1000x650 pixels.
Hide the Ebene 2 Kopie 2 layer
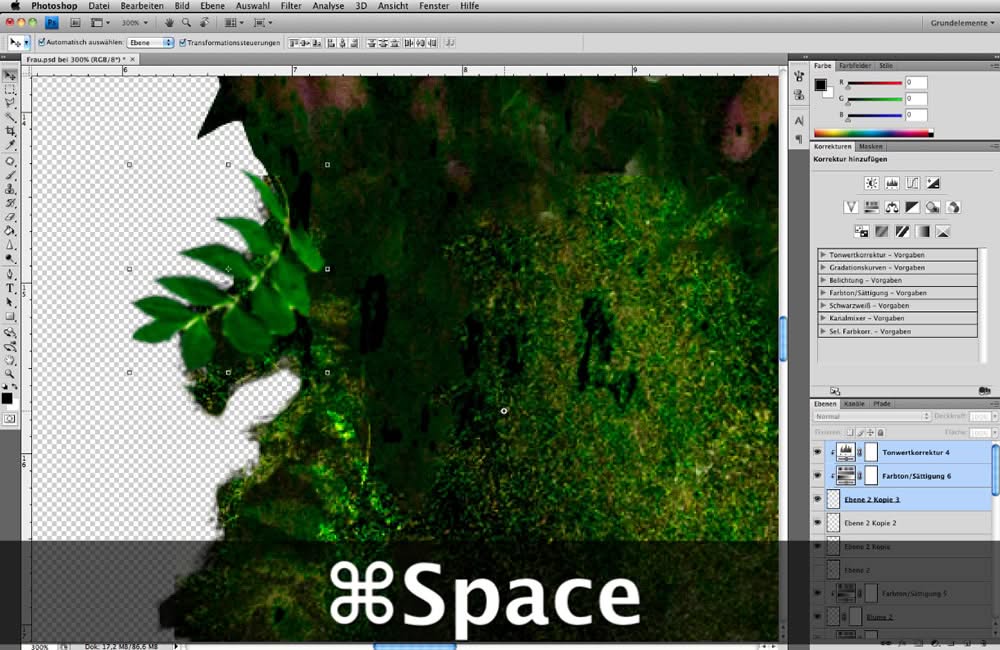click(x=818, y=523)
